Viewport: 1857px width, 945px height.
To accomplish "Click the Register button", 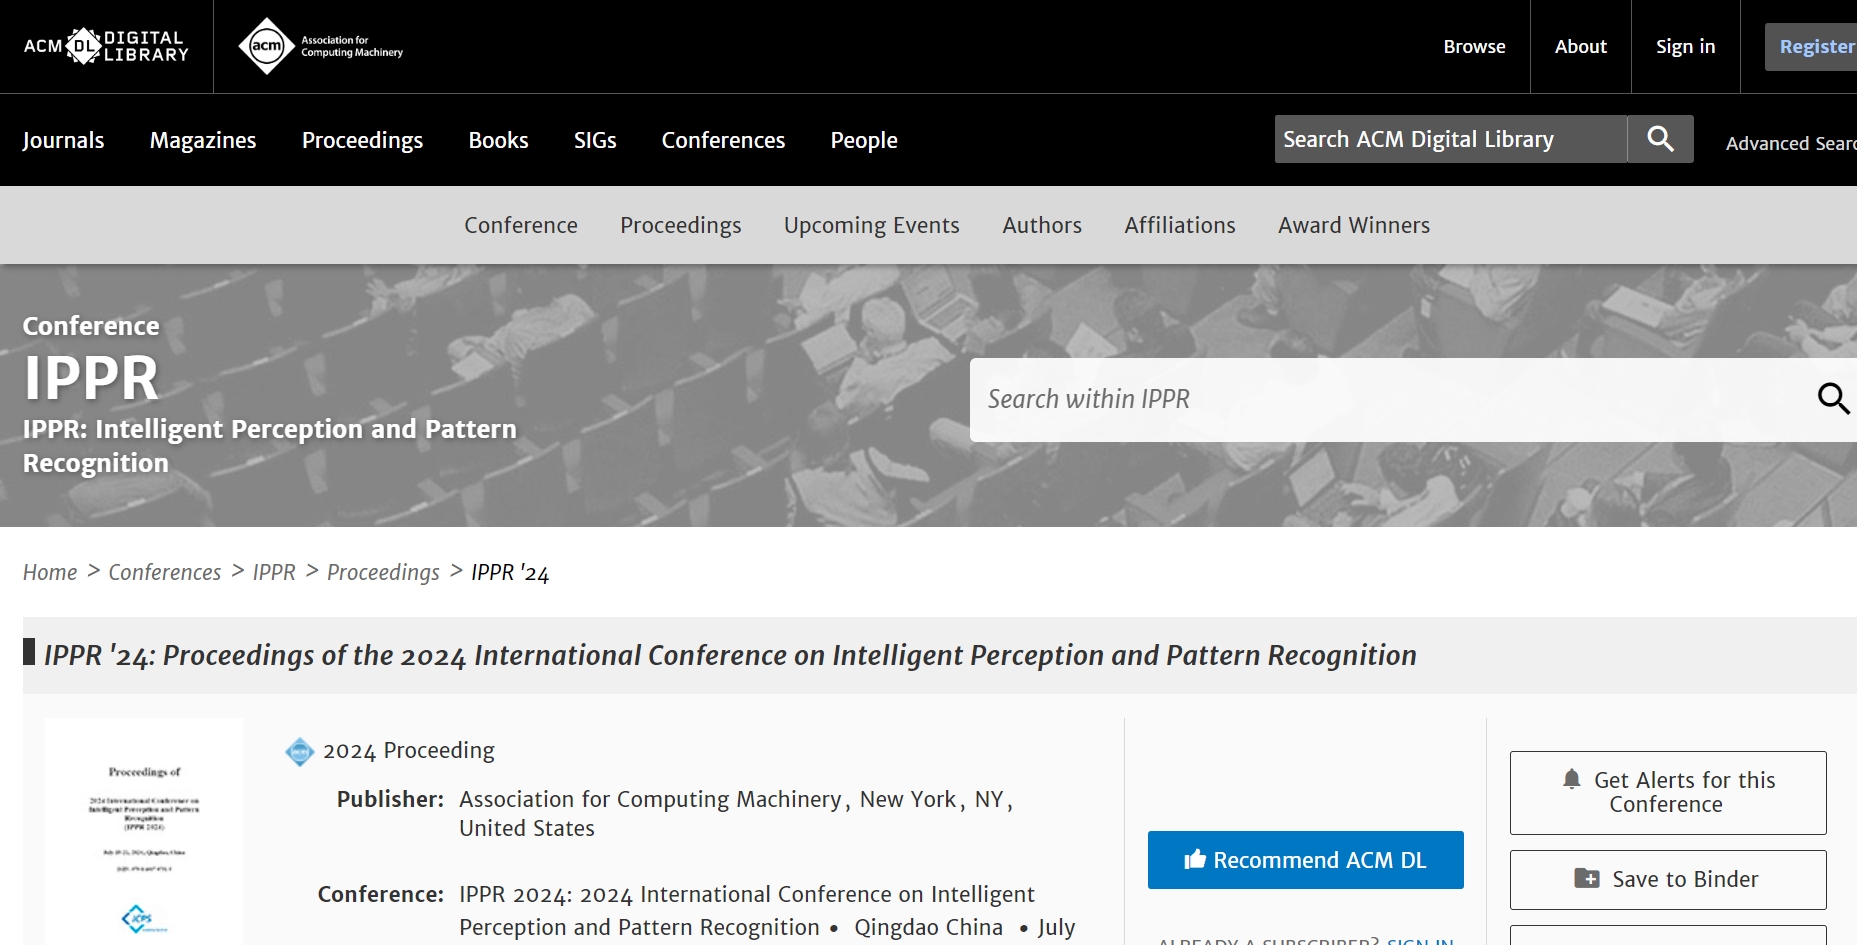I will coord(1811,47).
